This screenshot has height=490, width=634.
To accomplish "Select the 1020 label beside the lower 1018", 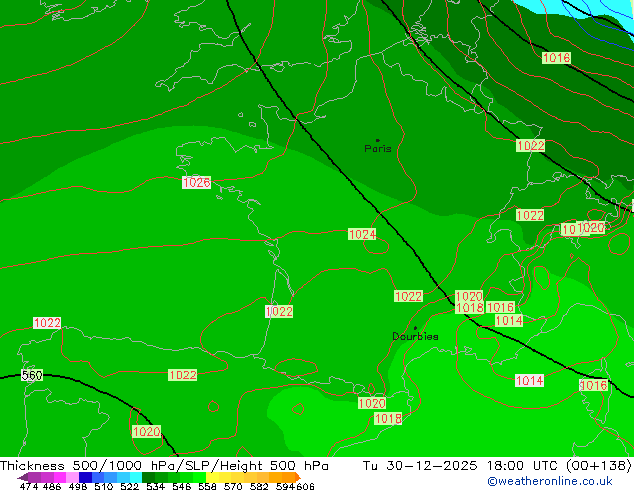I will pyautogui.click(x=372, y=403).
